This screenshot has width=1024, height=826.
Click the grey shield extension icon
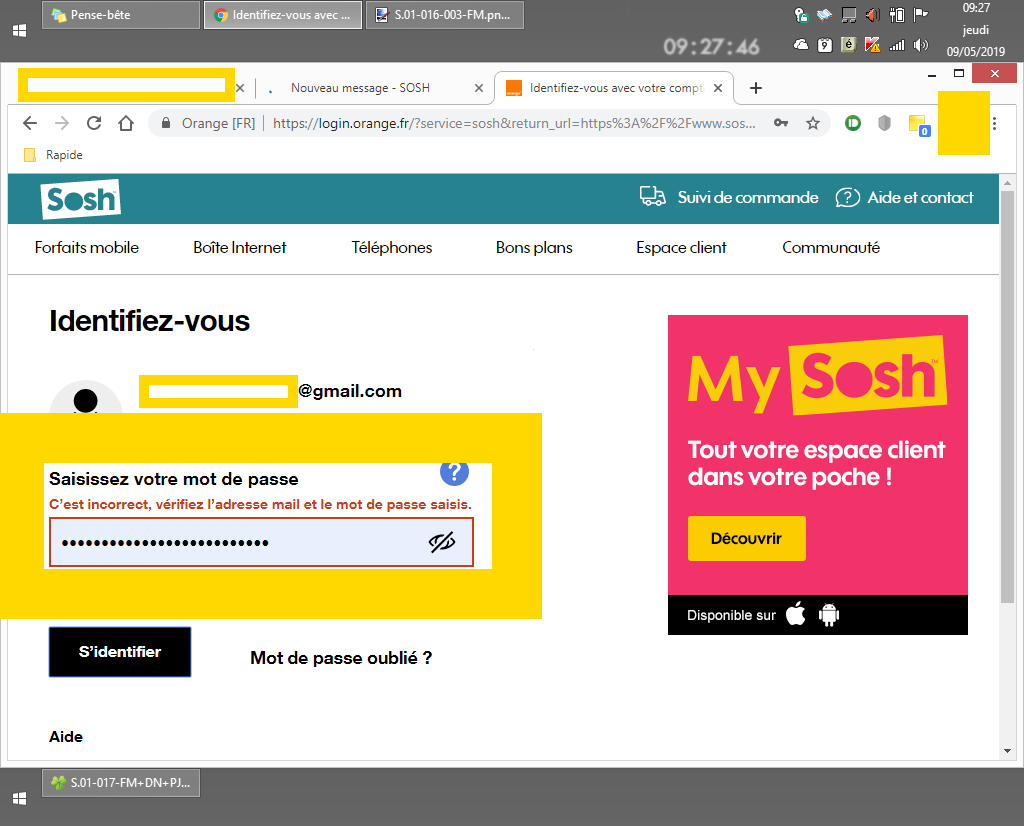click(884, 123)
